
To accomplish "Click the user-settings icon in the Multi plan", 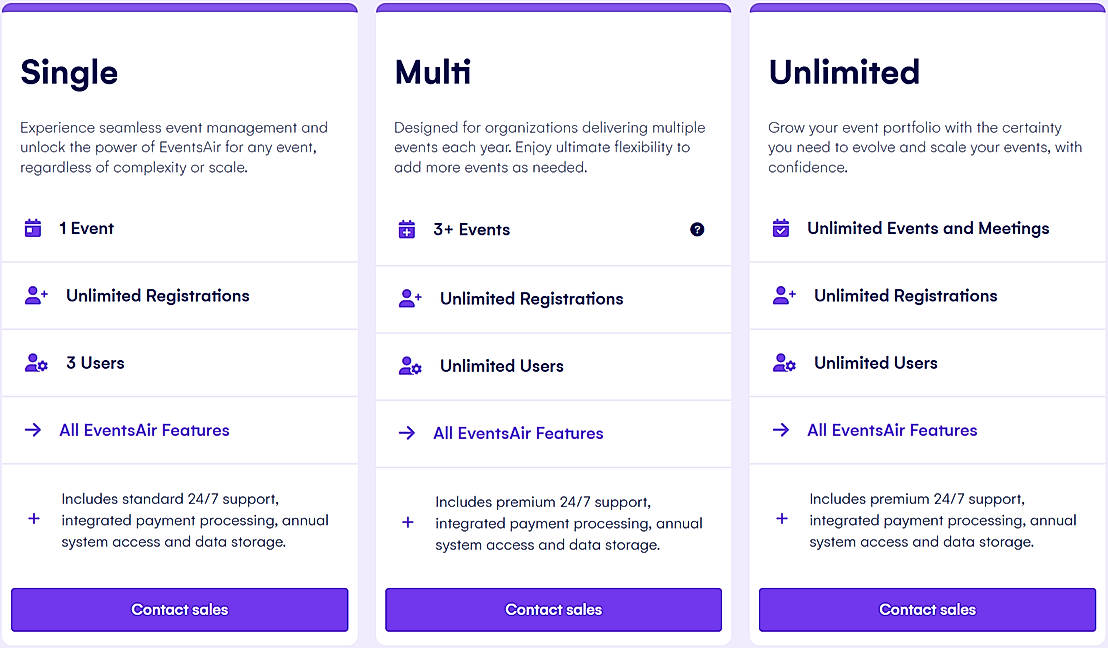I will 410,366.
